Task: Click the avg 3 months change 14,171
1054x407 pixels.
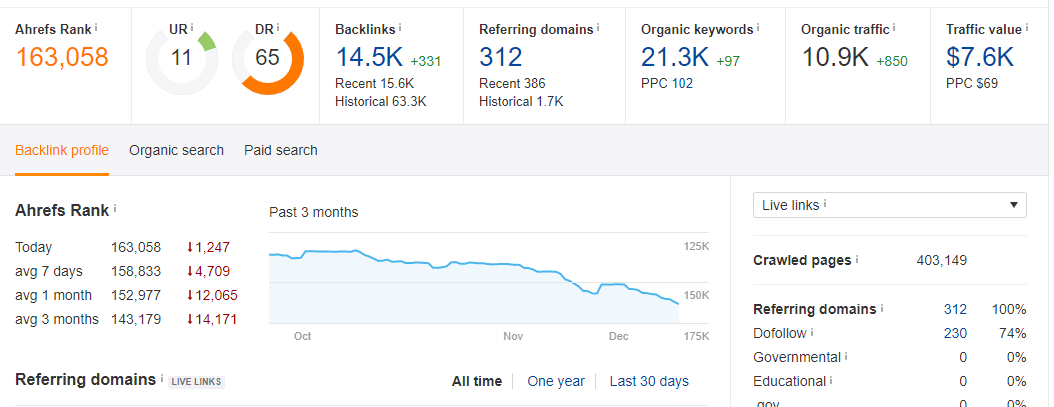Action: click(212, 320)
